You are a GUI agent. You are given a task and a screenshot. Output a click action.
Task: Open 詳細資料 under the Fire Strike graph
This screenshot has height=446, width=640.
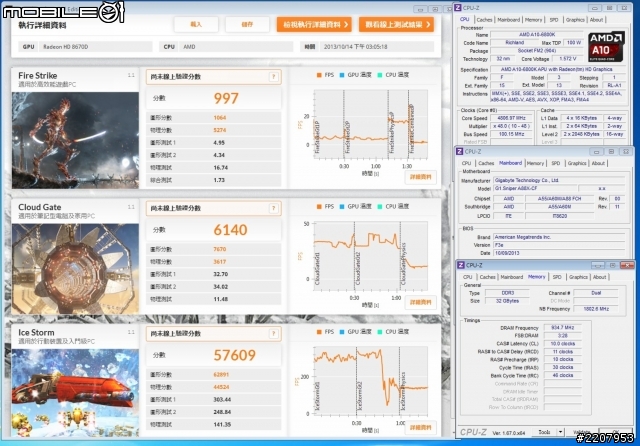420,177
